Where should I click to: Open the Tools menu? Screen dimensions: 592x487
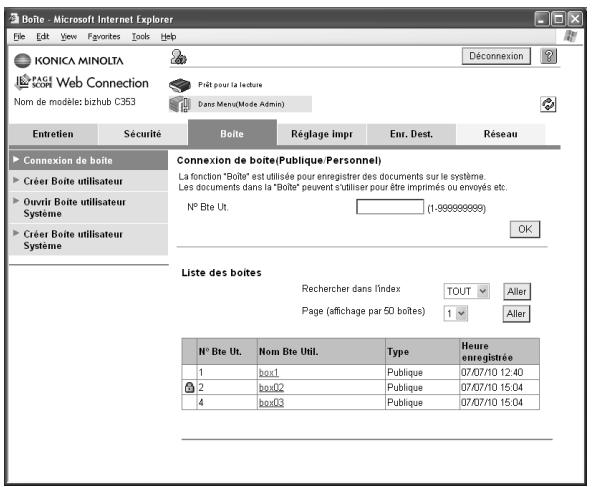[141, 37]
